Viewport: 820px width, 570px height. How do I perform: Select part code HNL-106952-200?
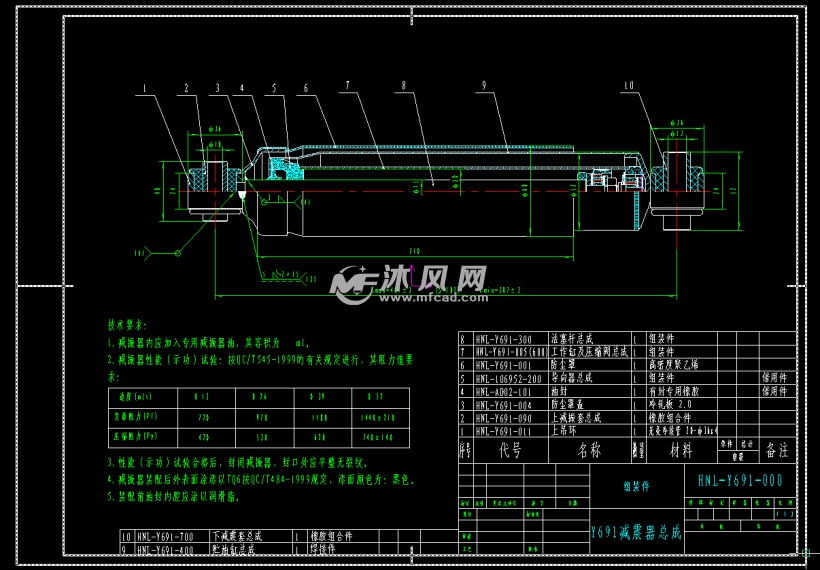point(508,379)
